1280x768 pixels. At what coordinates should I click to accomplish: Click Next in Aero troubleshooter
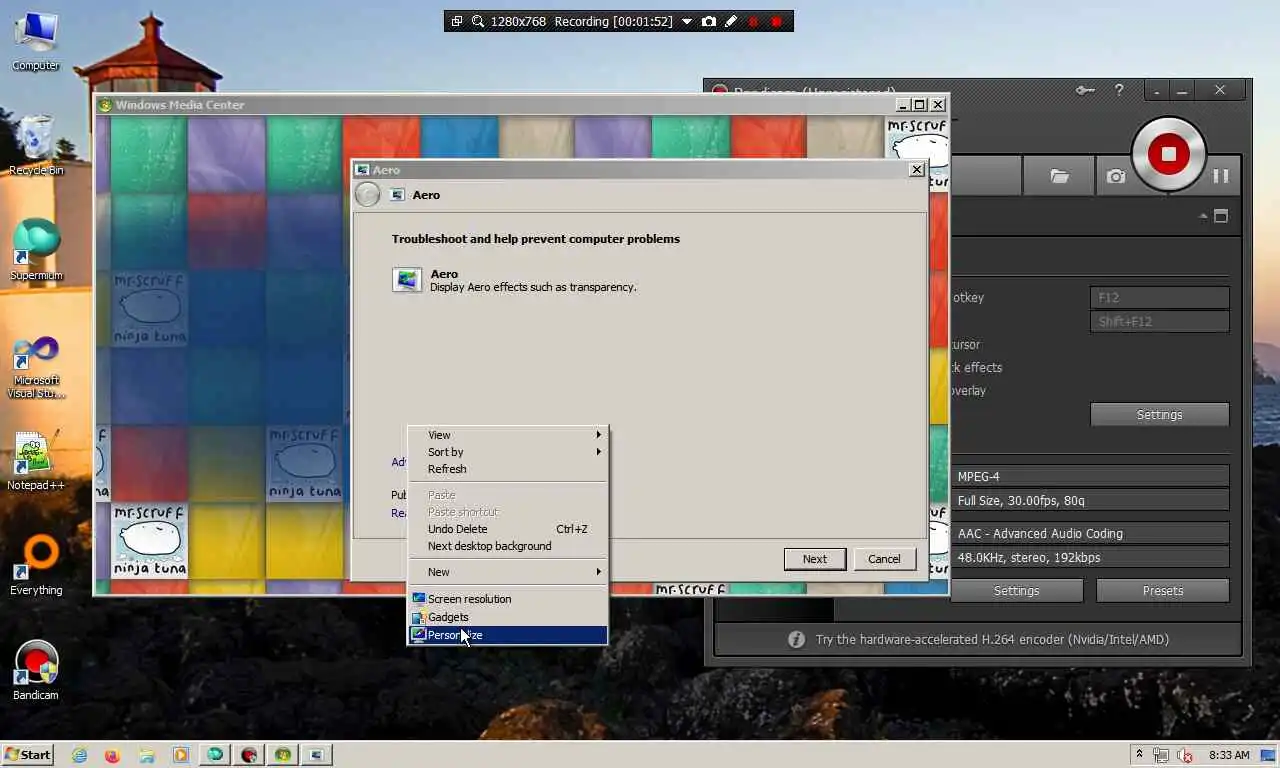coord(815,559)
